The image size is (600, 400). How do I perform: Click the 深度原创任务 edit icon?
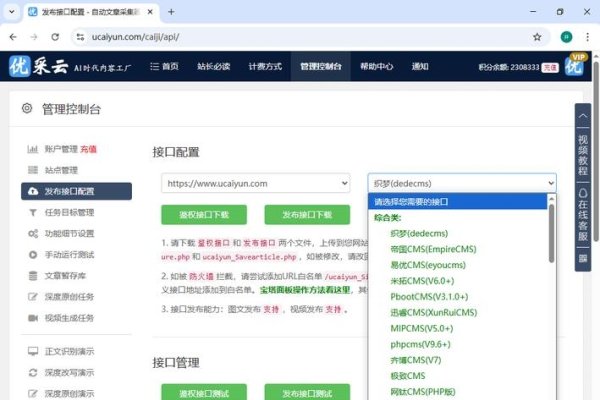pos(33,297)
